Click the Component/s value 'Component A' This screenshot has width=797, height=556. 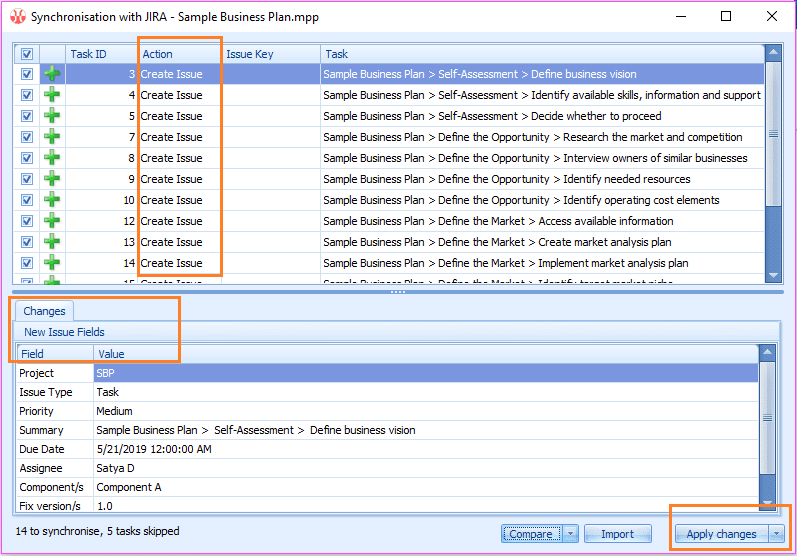click(129, 487)
